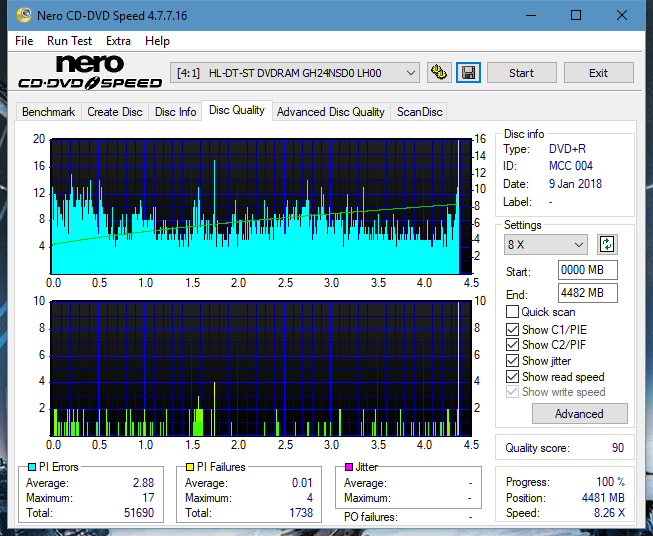653x536 pixels.
Task: Switch to the Disc Info tab
Action: click(175, 112)
